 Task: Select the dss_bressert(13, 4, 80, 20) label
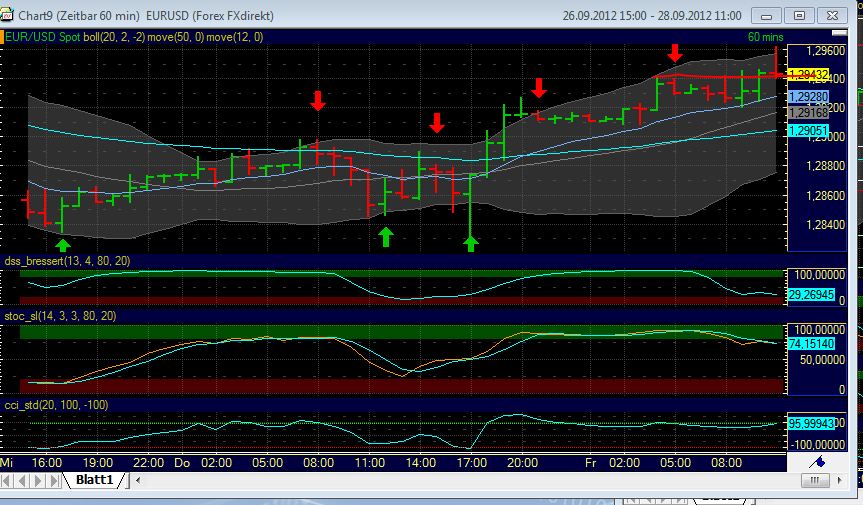click(x=67, y=261)
